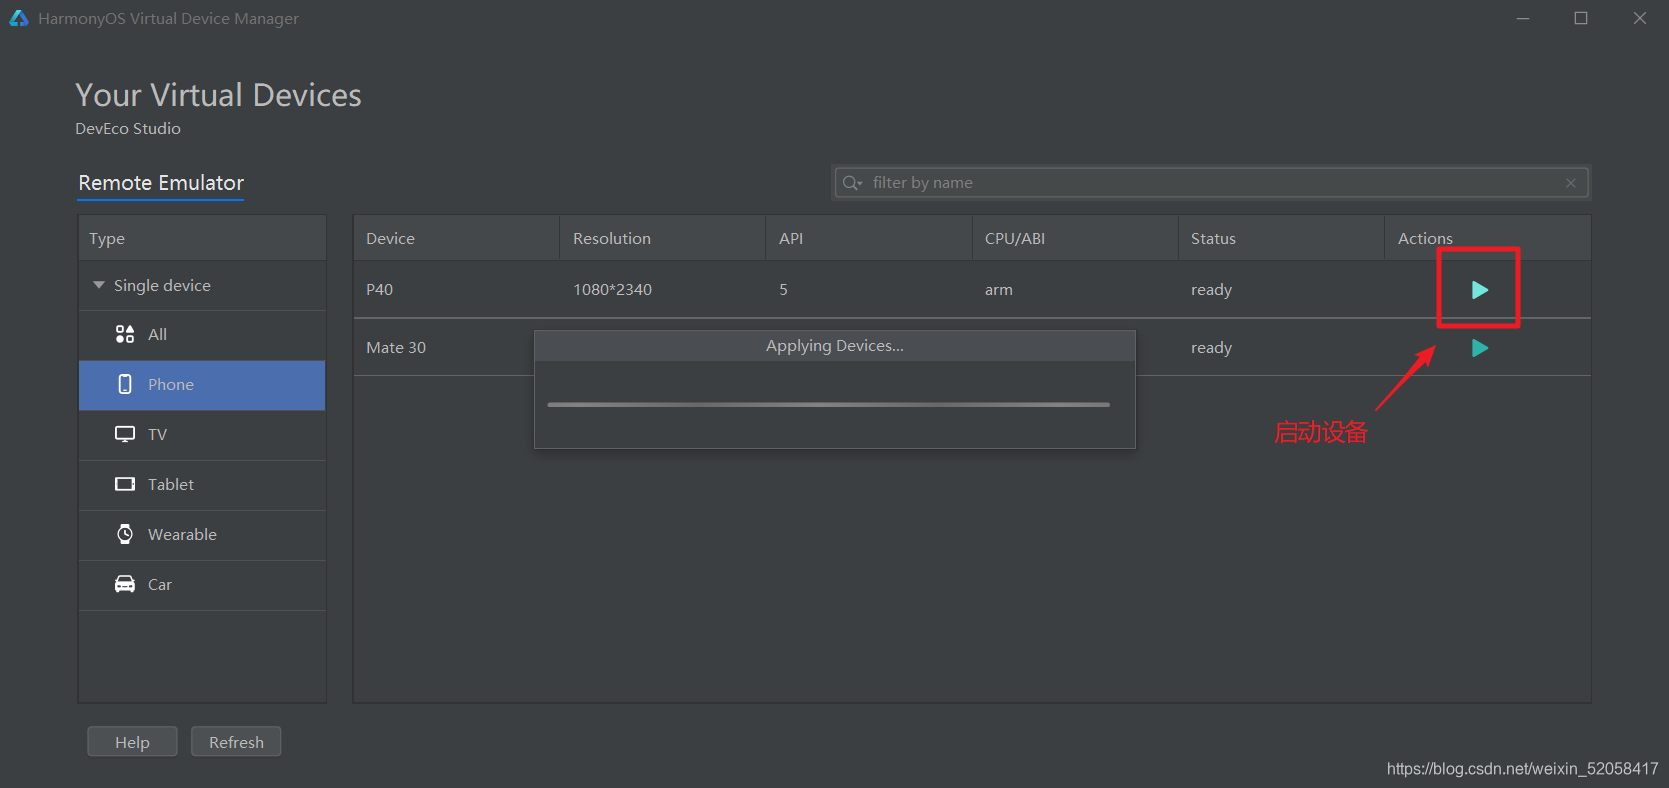Click the Phone row label text
This screenshot has width=1669, height=788.
click(x=171, y=384)
